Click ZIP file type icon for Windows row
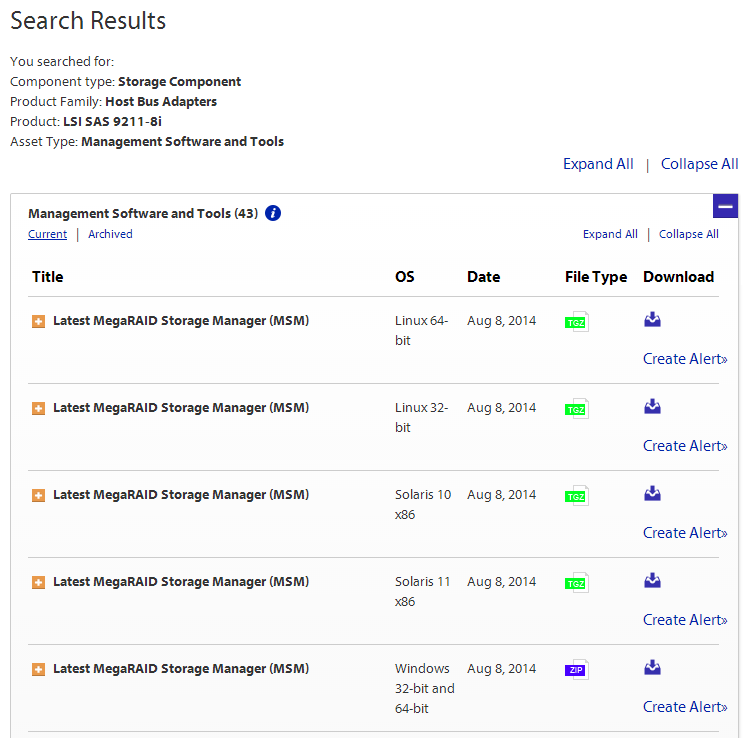 click(x=577, y=670)
